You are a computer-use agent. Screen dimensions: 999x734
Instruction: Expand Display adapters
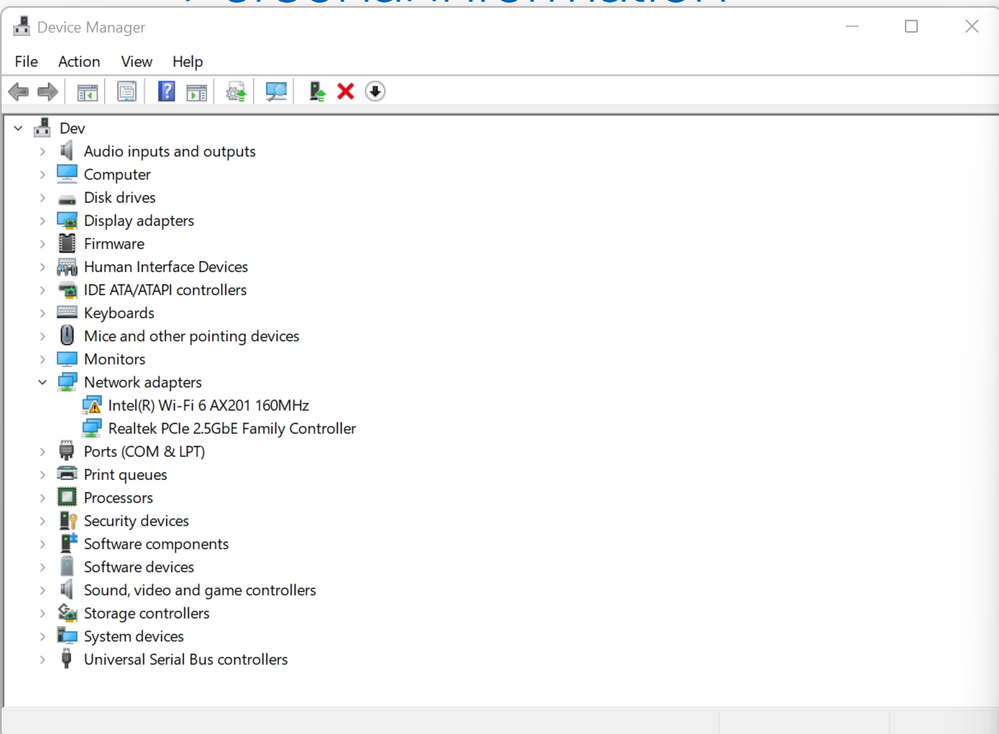(42, 221)
